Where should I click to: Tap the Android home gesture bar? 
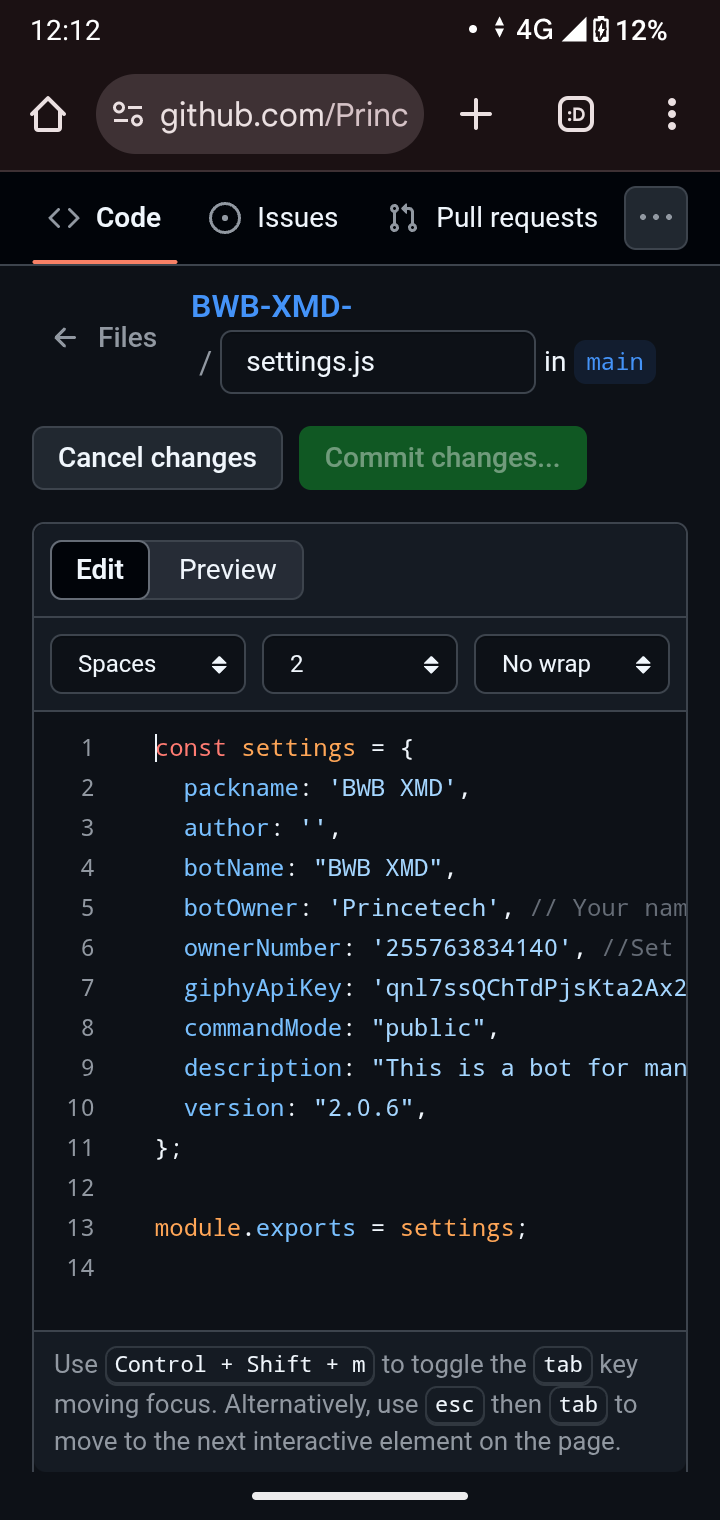[360, 1496]
